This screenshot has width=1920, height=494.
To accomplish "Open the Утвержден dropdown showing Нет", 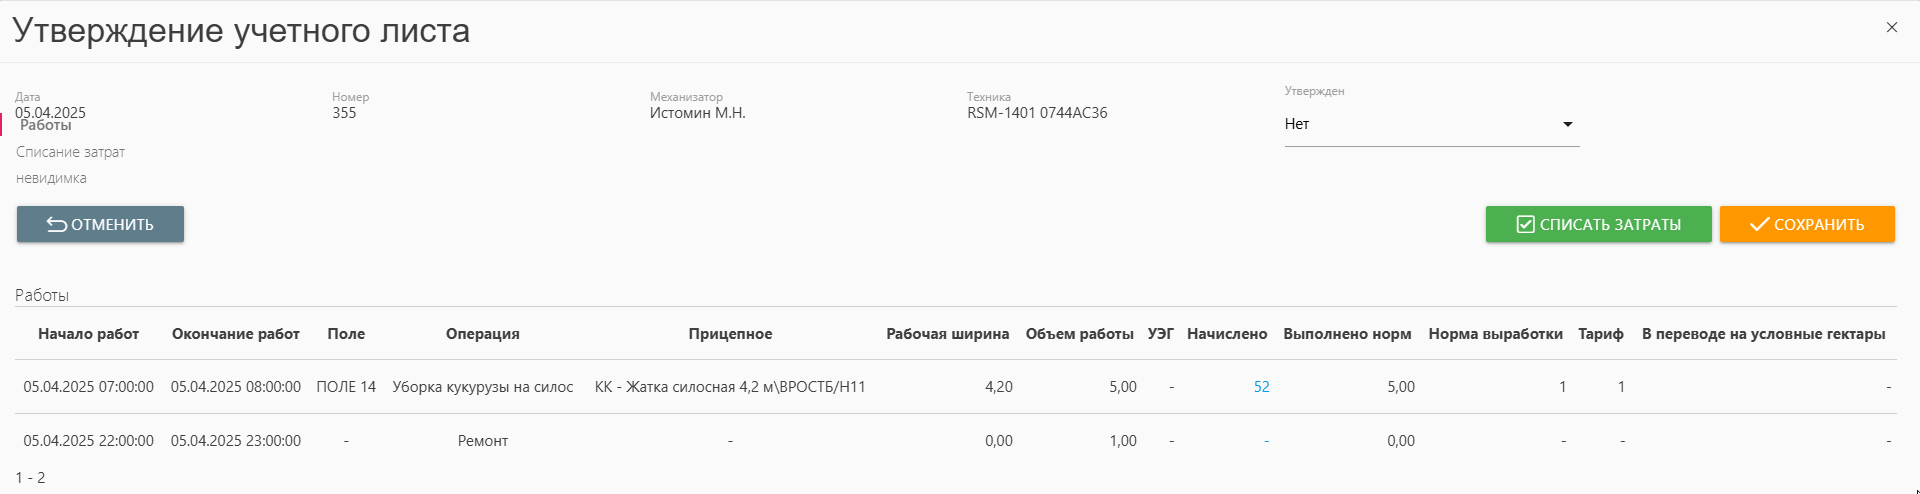I will 1431,124.
